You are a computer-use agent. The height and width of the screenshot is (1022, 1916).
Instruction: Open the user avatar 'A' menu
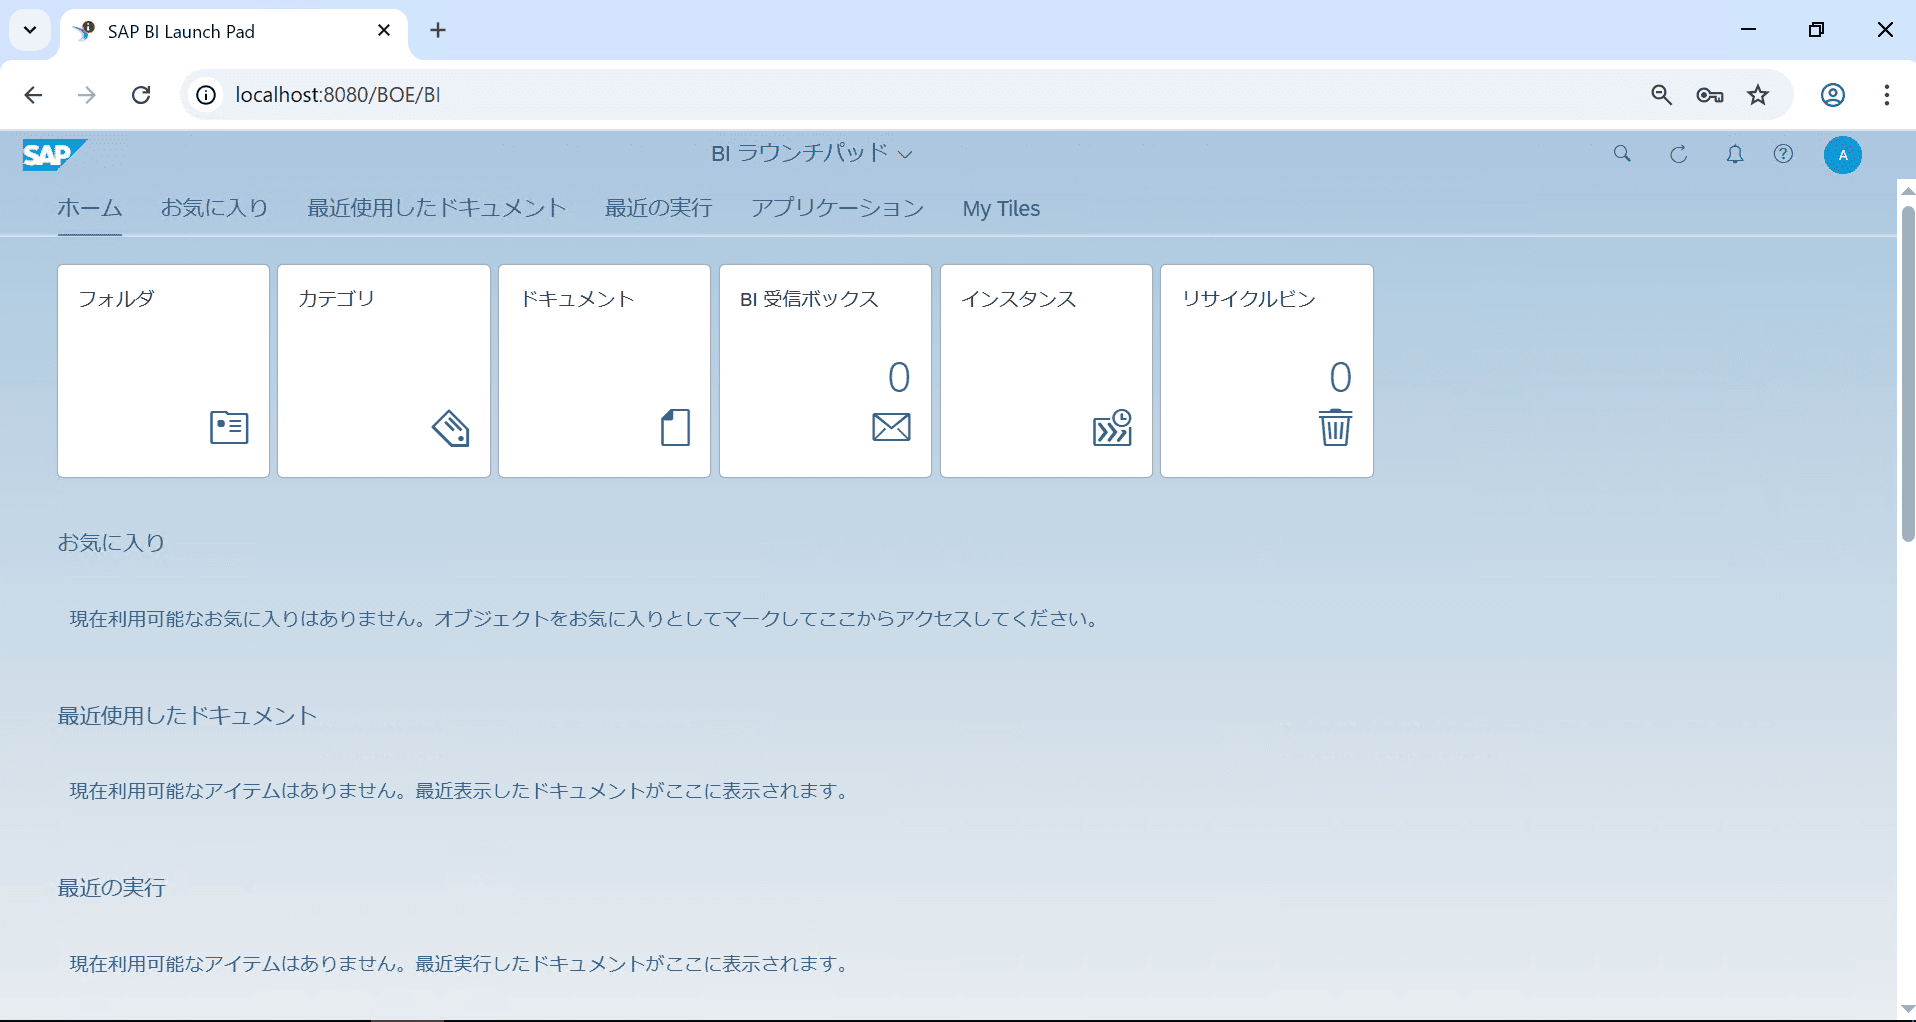[x=1842, y=155]
